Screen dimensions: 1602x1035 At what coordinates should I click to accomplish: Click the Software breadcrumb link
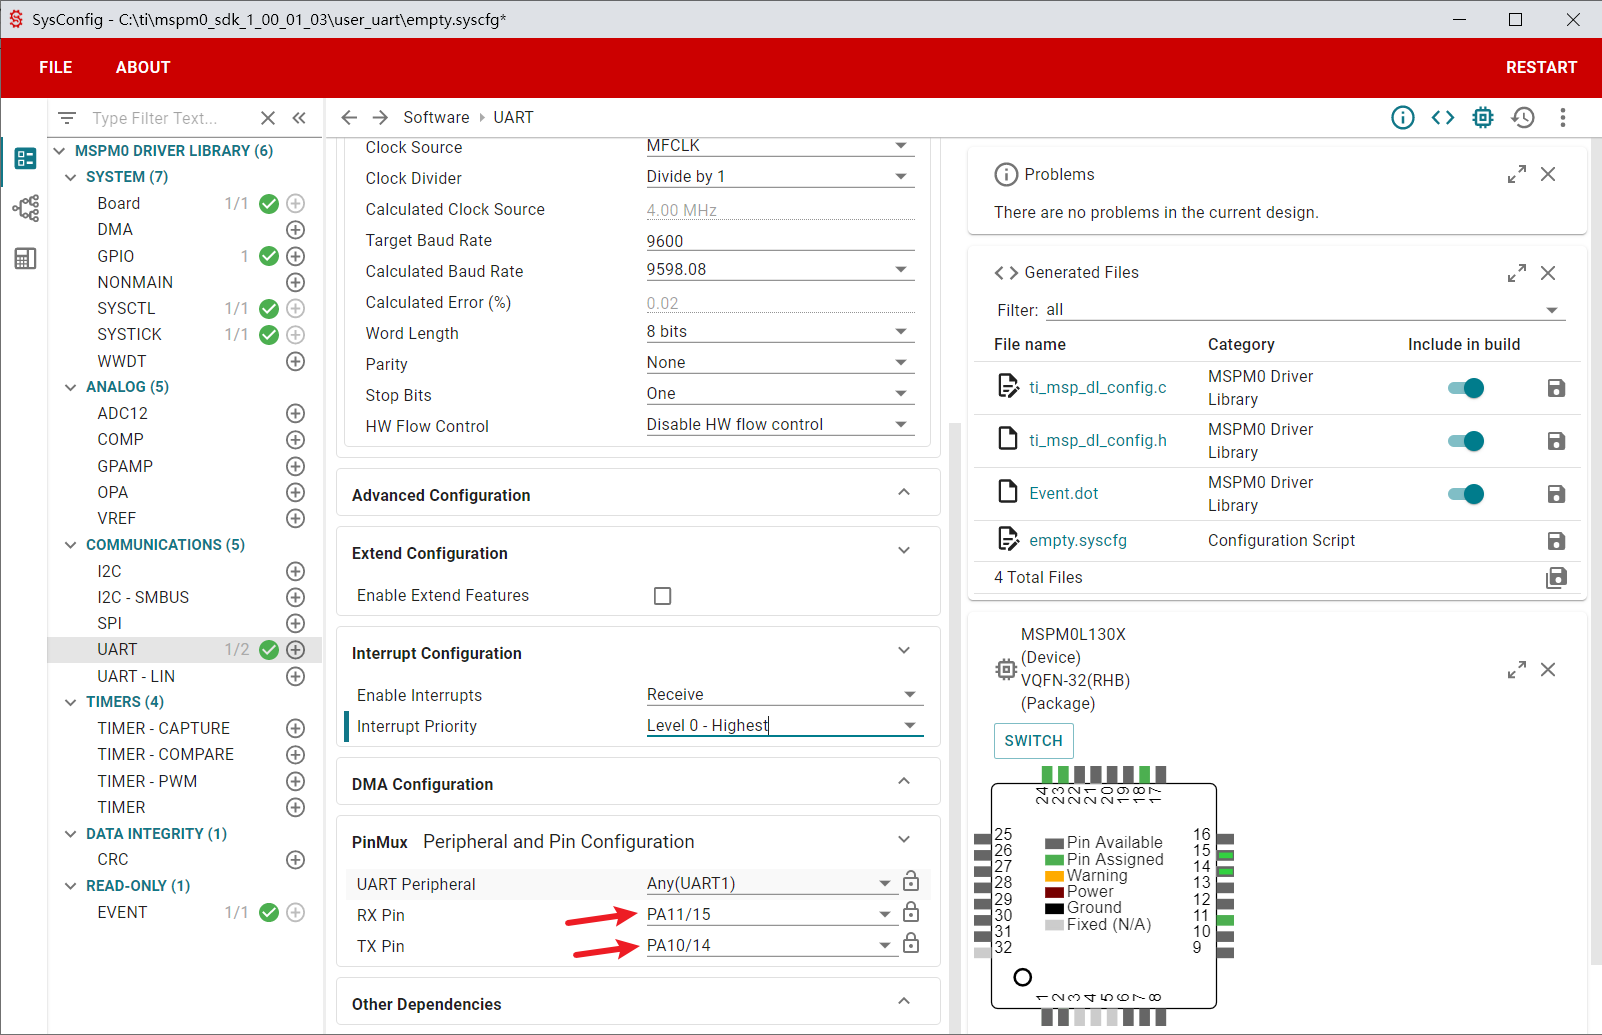pos(436,118)
